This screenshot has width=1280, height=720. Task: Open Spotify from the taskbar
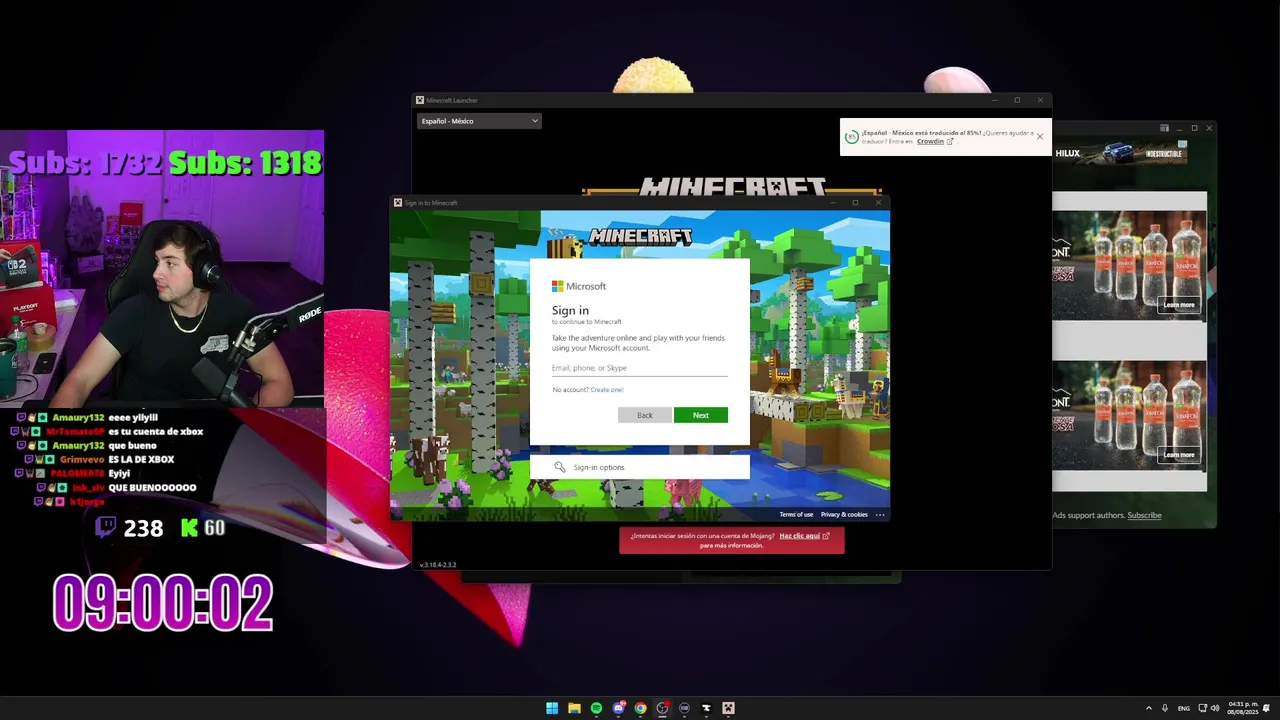click(x=596, y=708)
